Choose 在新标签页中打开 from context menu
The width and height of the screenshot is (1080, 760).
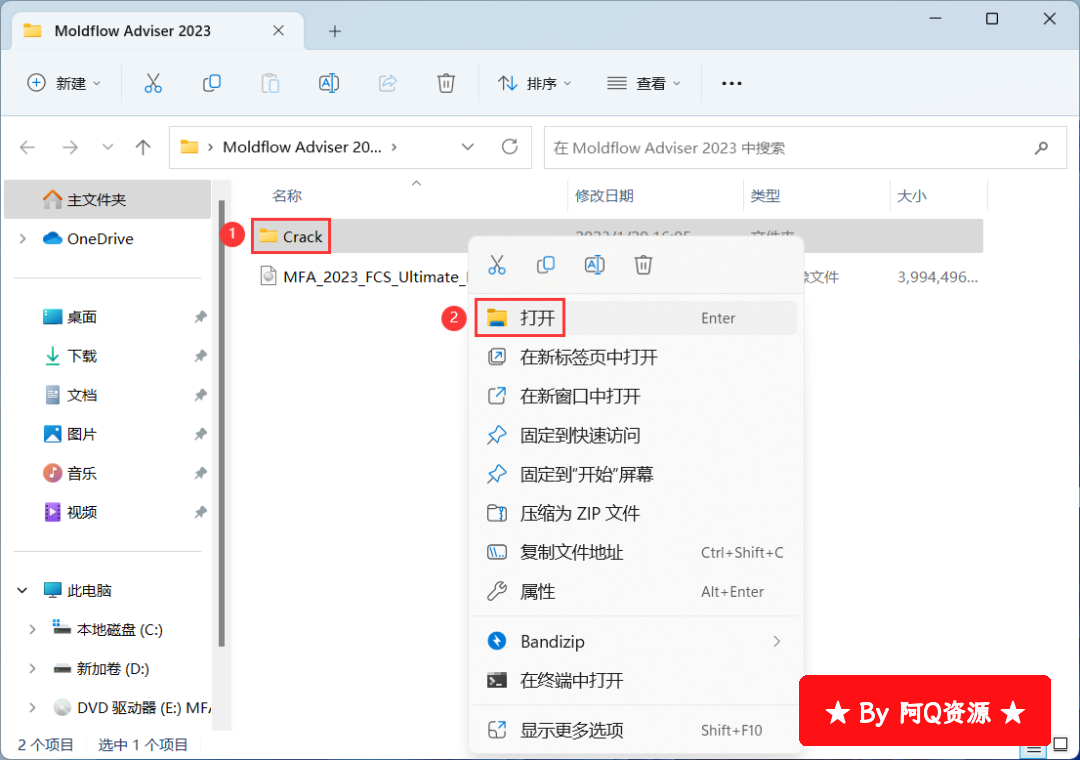click(635, 357)
